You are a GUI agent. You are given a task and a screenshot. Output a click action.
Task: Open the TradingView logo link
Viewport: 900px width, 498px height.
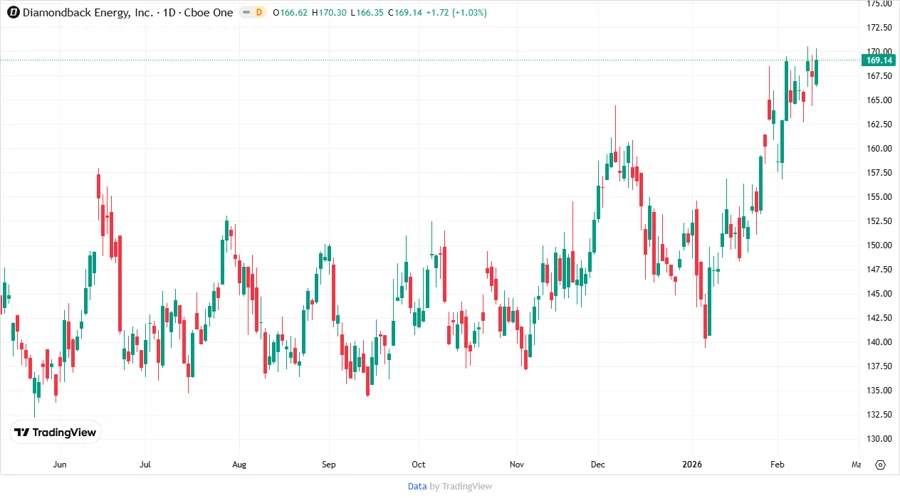tap(55, 432)
